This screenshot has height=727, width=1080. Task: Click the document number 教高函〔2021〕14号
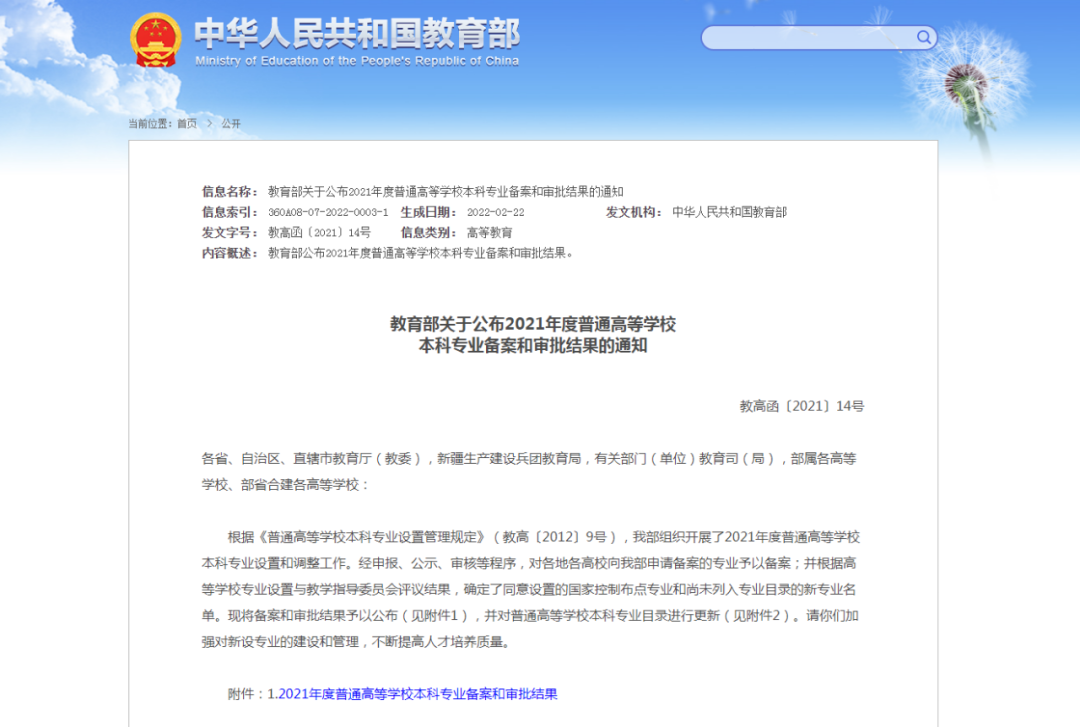pos(802,406)
